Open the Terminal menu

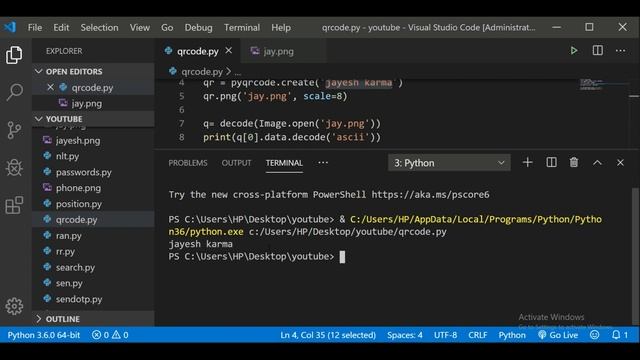[242, 27]
